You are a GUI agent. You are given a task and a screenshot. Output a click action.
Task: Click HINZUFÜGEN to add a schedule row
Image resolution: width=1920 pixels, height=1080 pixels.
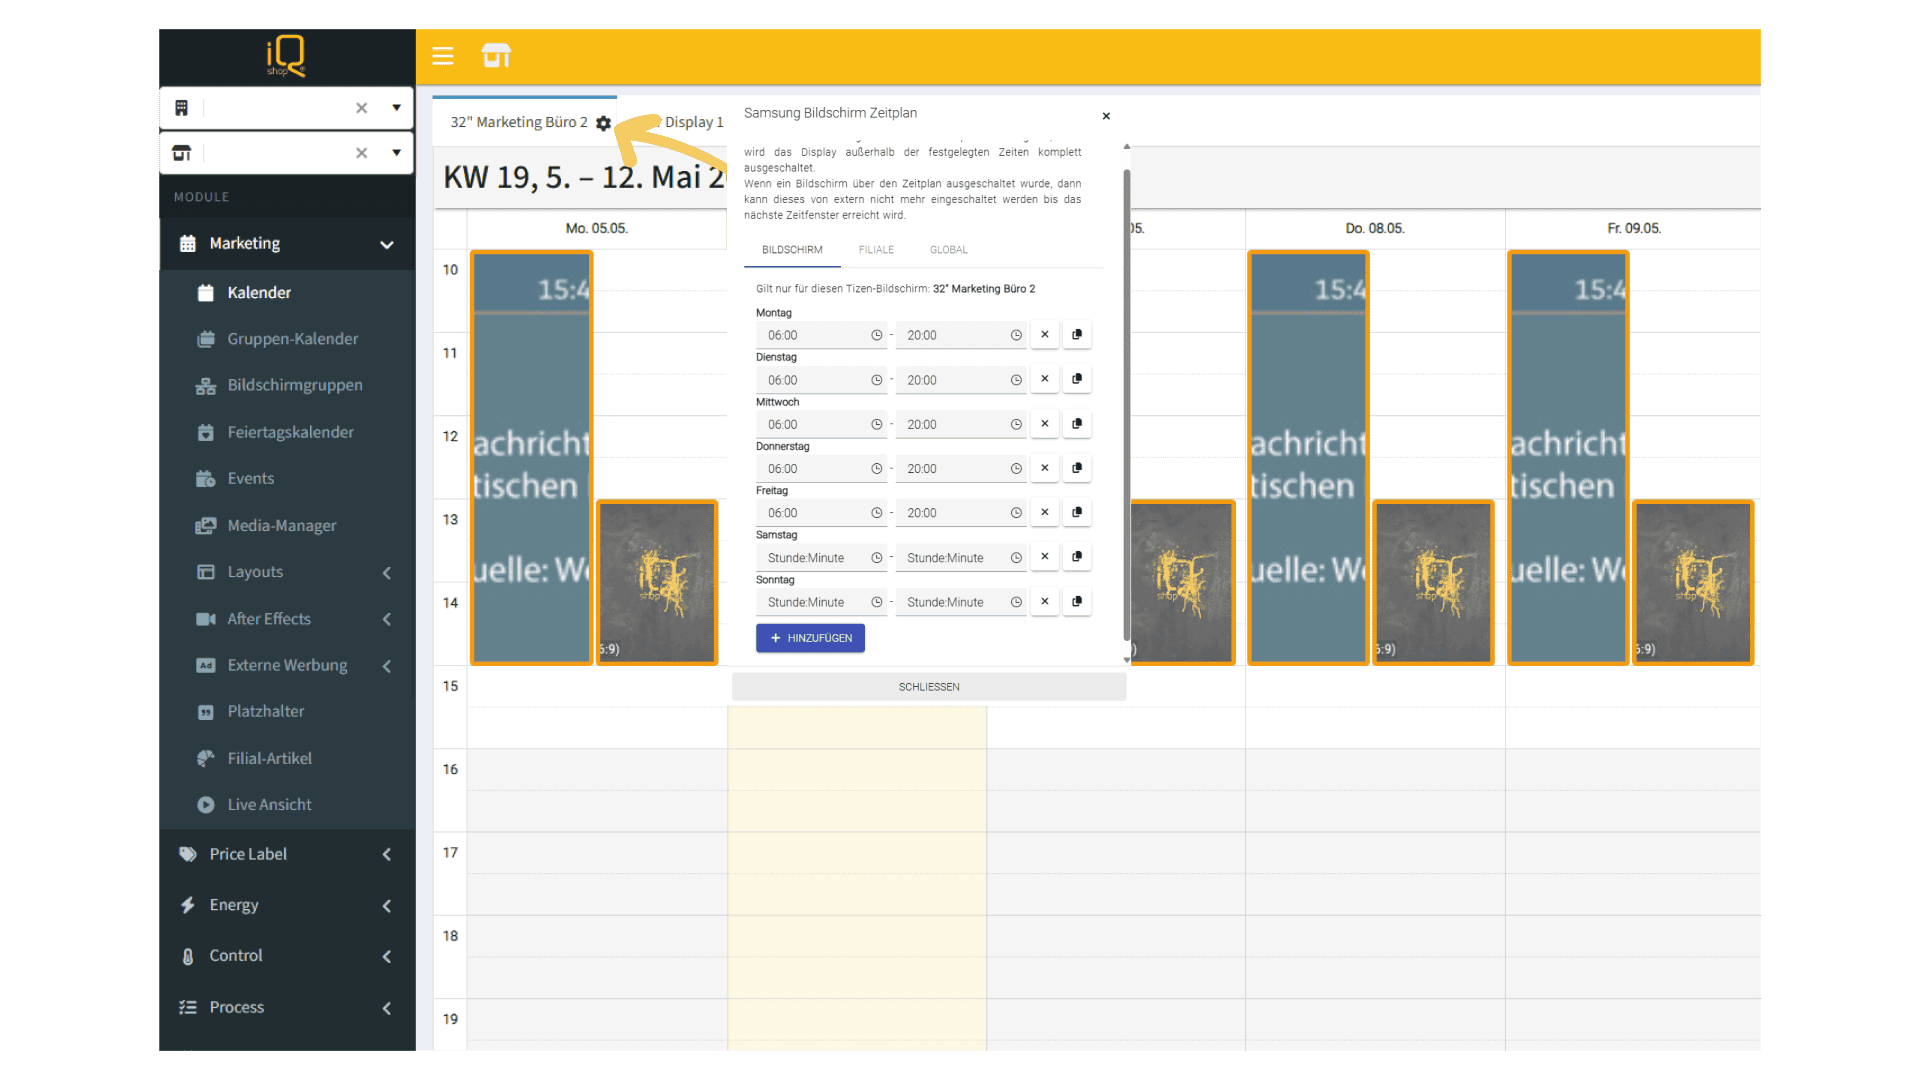(811, 638)
